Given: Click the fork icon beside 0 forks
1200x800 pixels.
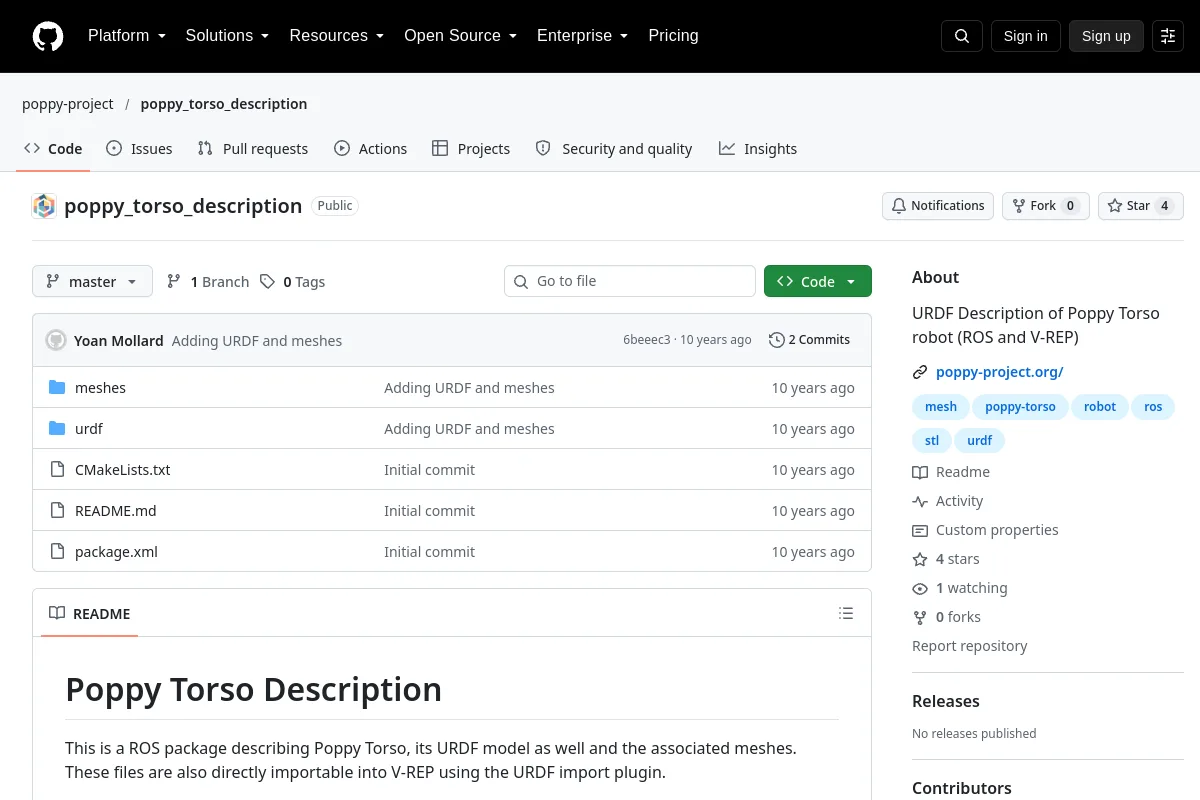Looking at the screenshot, I should 920,617.
